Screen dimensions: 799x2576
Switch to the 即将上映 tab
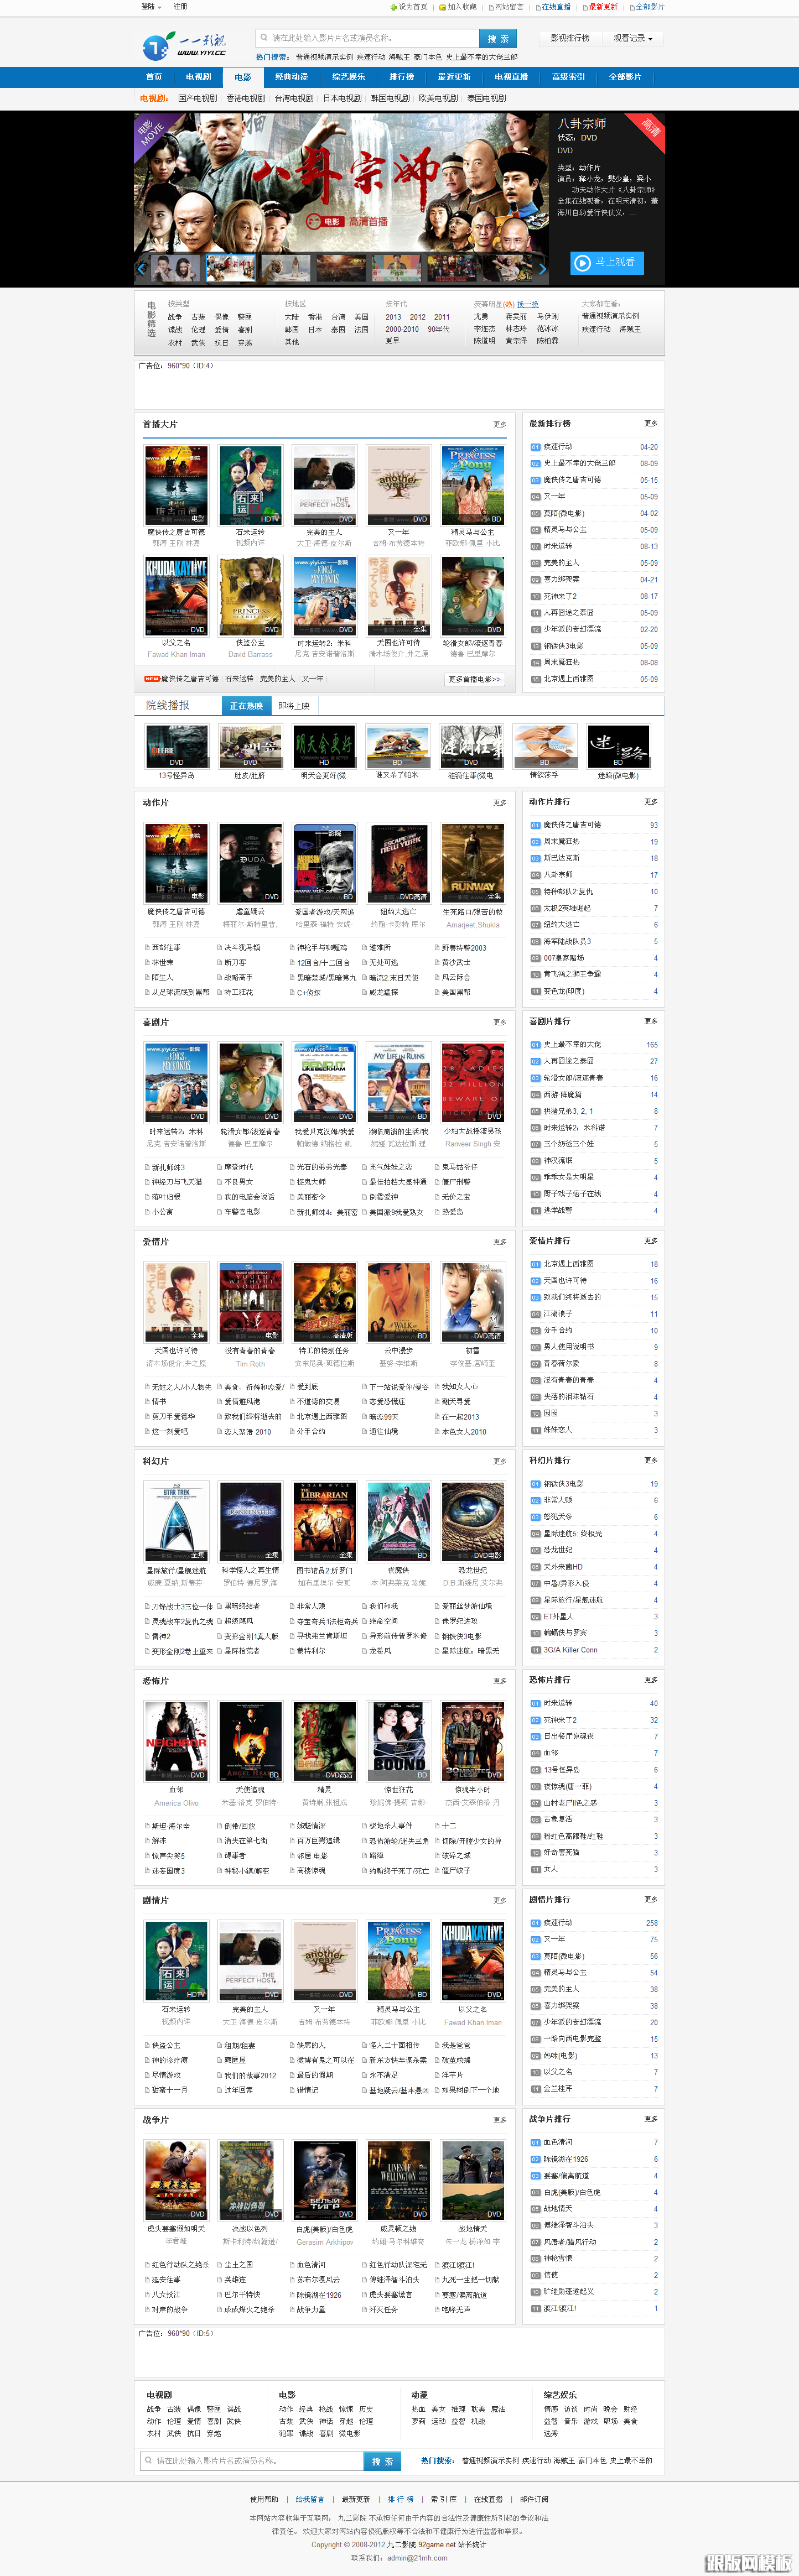[293, 706]
